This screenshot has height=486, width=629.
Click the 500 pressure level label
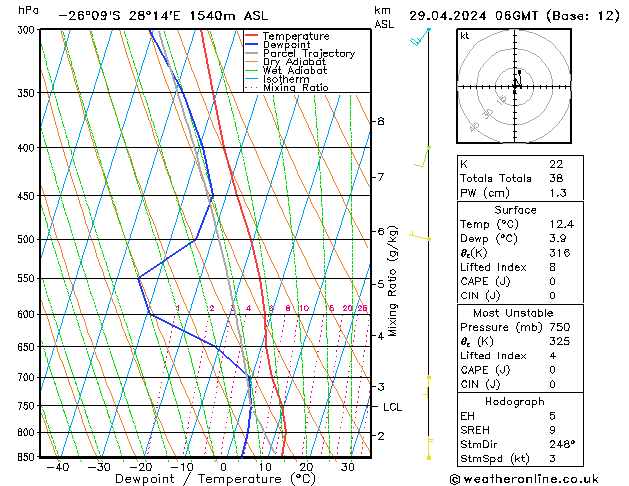[28, 239]
